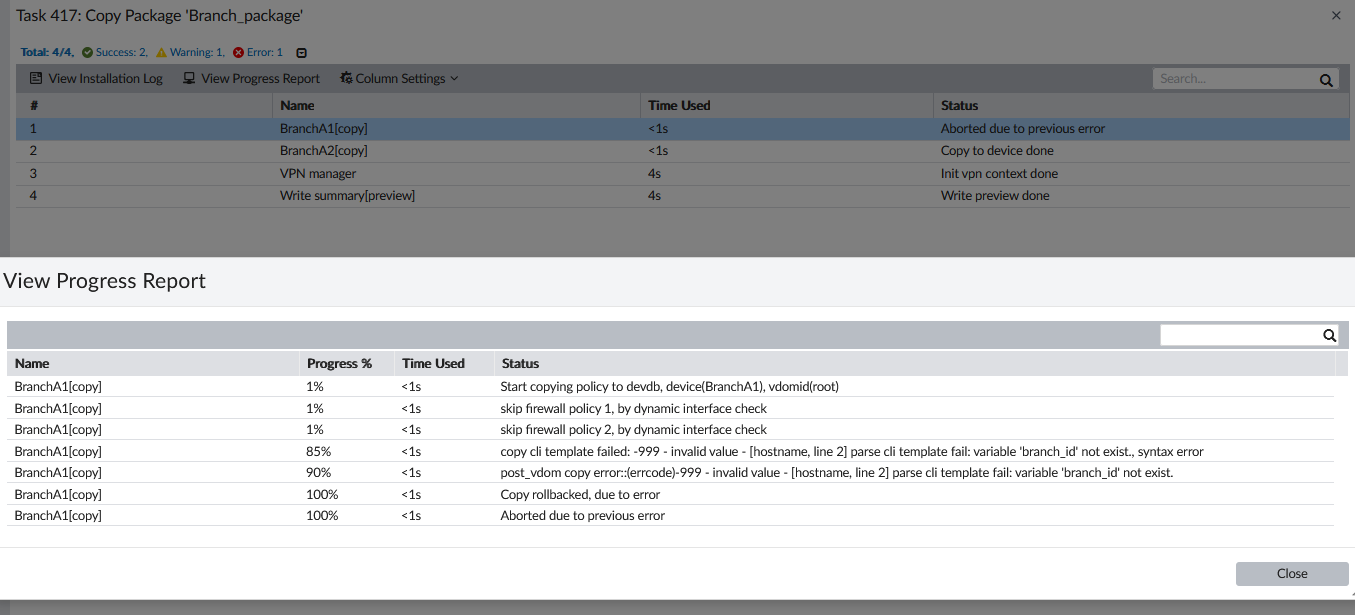The width and height of the screenshot is (1355, 615).
Task: Click the View Installation Log icon
Action: click(36, 78)
